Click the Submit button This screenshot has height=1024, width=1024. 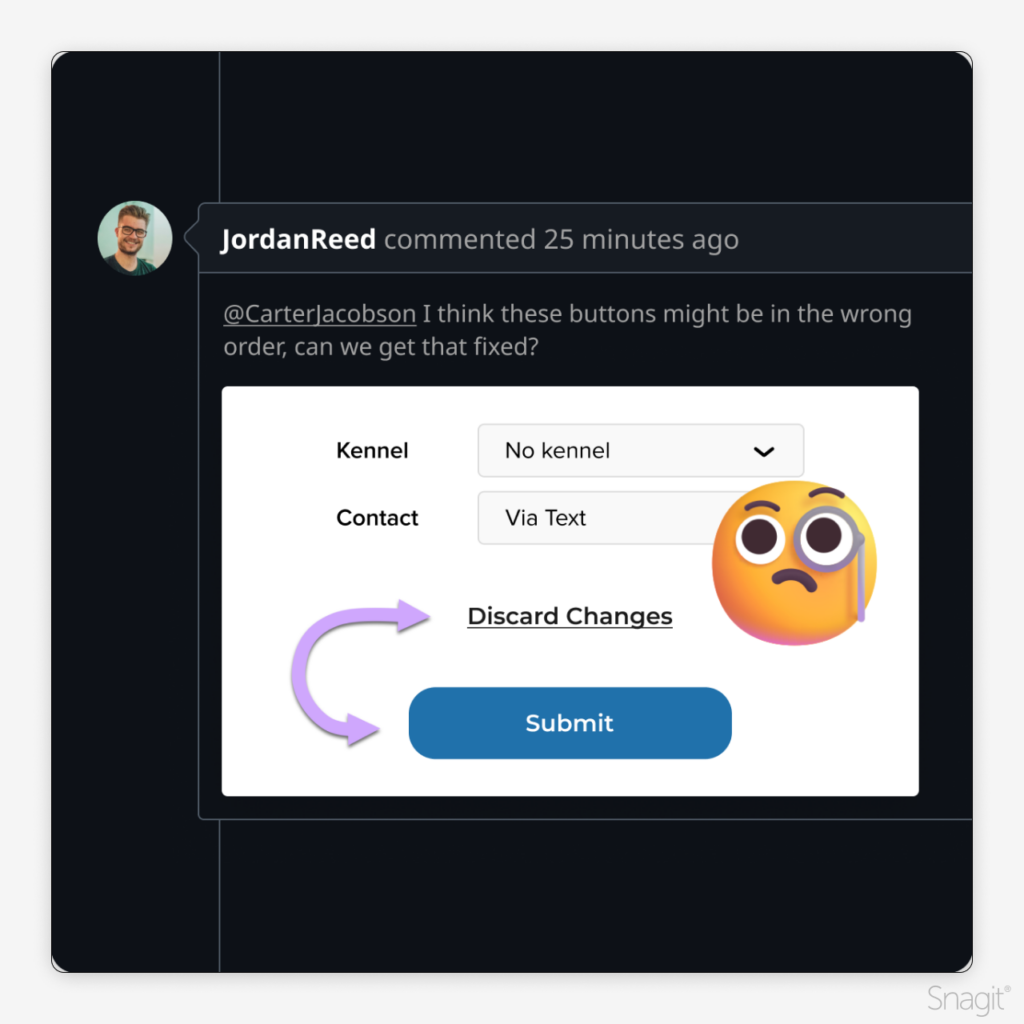click(x=570, y=723)
